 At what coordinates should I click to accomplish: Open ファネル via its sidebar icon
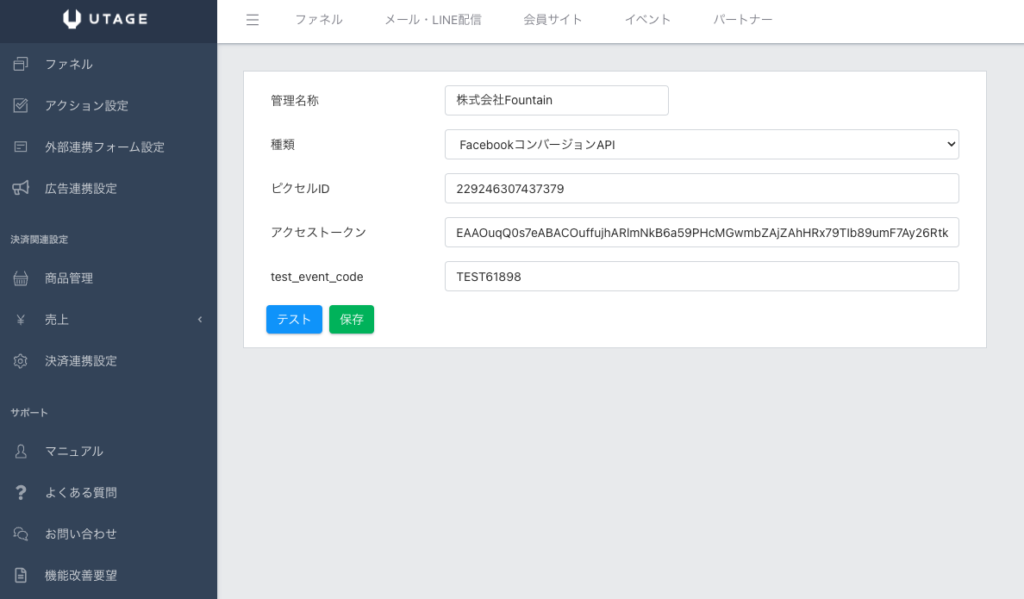20,64
